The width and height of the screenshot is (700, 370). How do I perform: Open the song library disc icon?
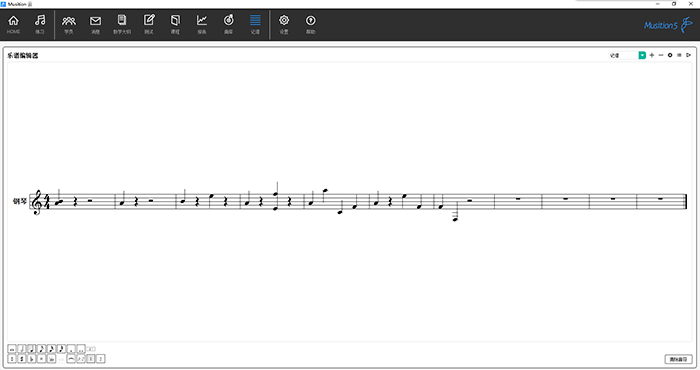point(229,24)
